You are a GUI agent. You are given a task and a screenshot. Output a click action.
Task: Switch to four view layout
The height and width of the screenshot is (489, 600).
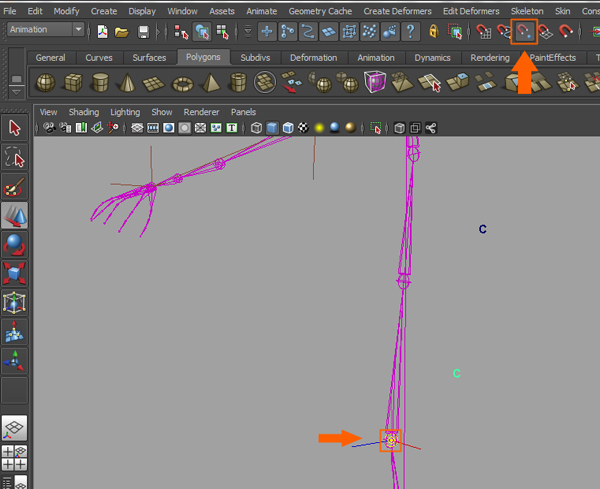(x=15, y=458)
